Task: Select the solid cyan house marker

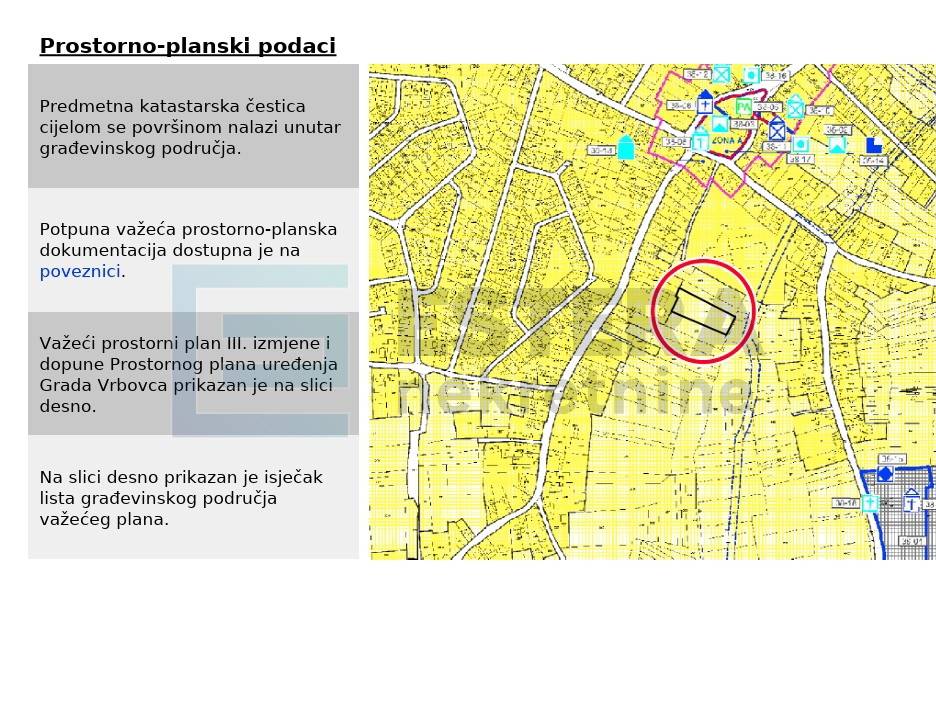Action: click(626, 147)
